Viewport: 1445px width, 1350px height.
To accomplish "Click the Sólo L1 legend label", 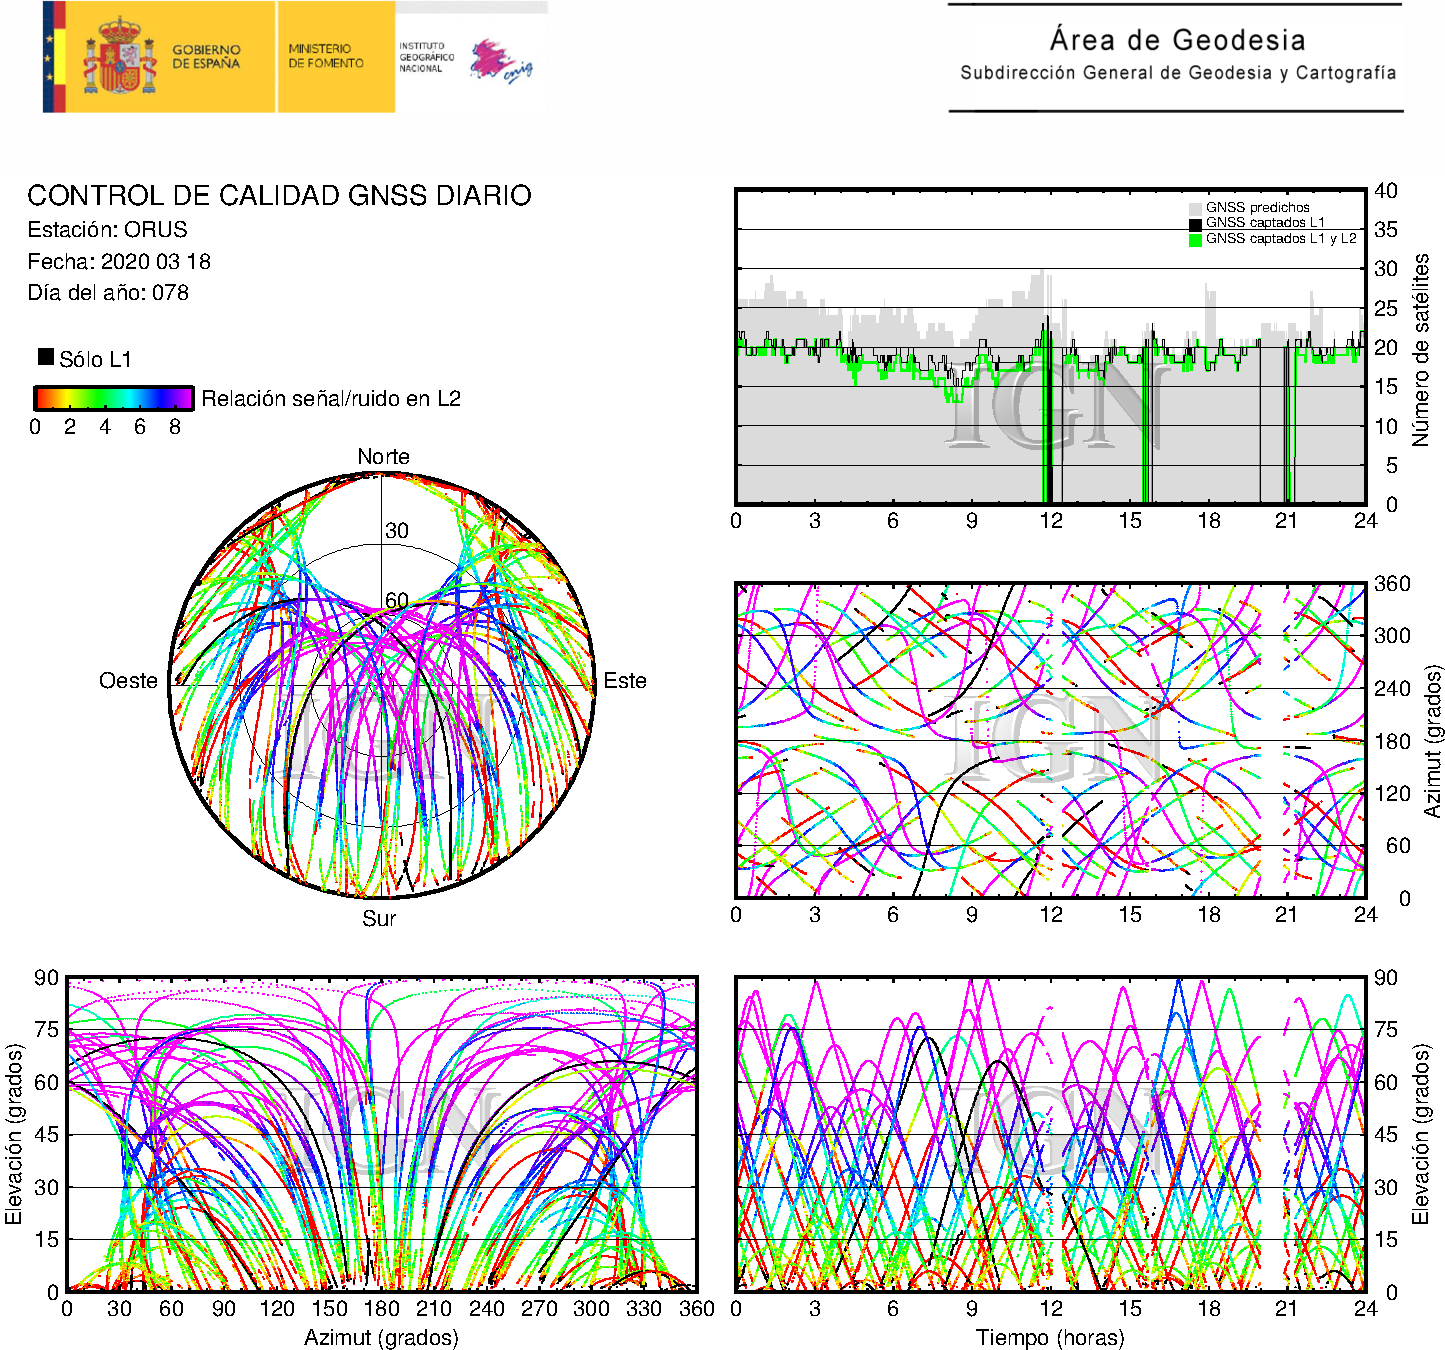I will point(95,359).
